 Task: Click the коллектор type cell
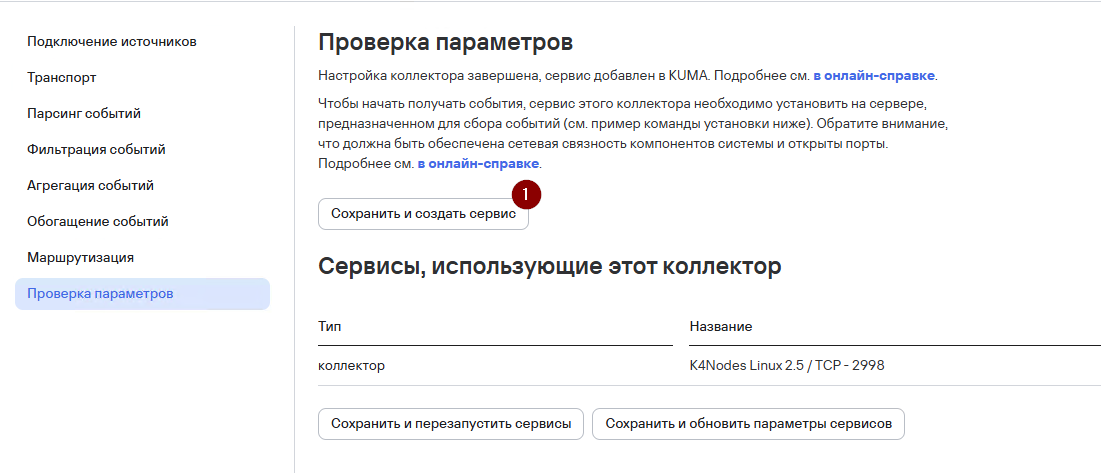[x=351, y=366]
